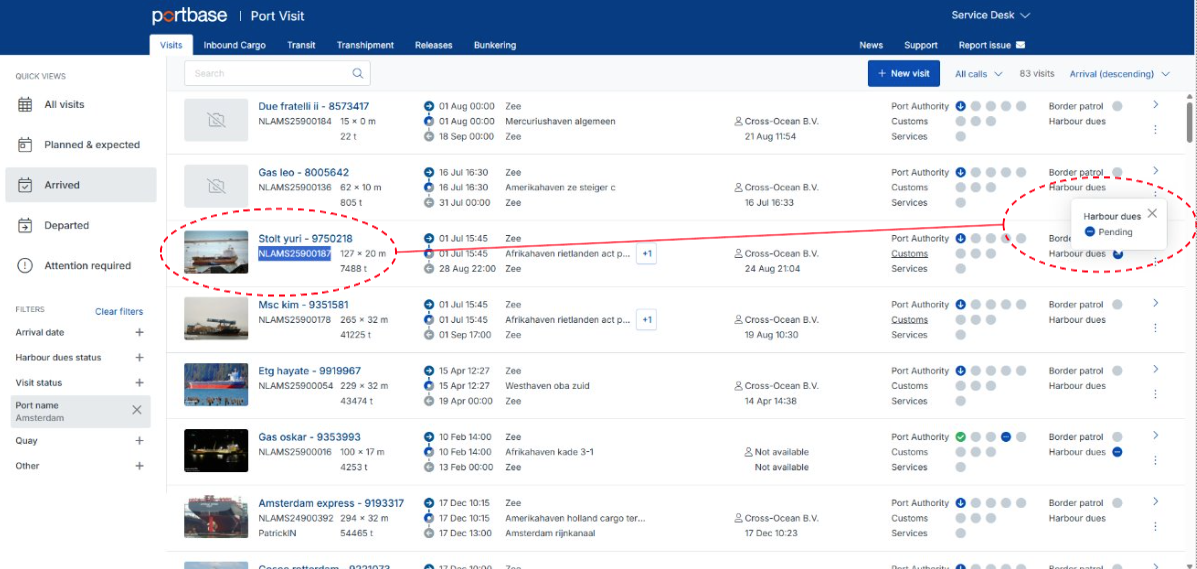Open Etg hayate visit details chevron
The image size is (1197, 569).
[1155, 369]
